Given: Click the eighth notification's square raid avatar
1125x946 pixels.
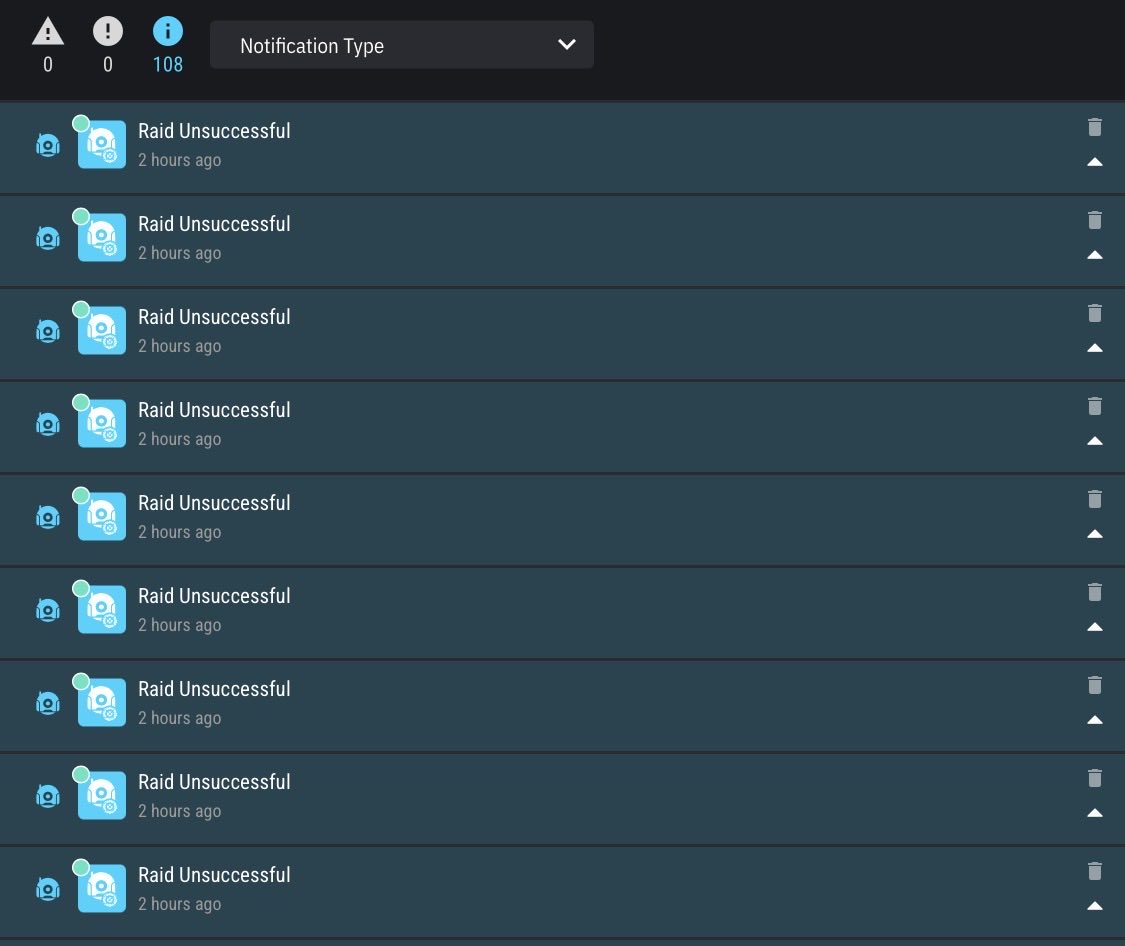Looking at the screenshot, I should pos(102,795).
